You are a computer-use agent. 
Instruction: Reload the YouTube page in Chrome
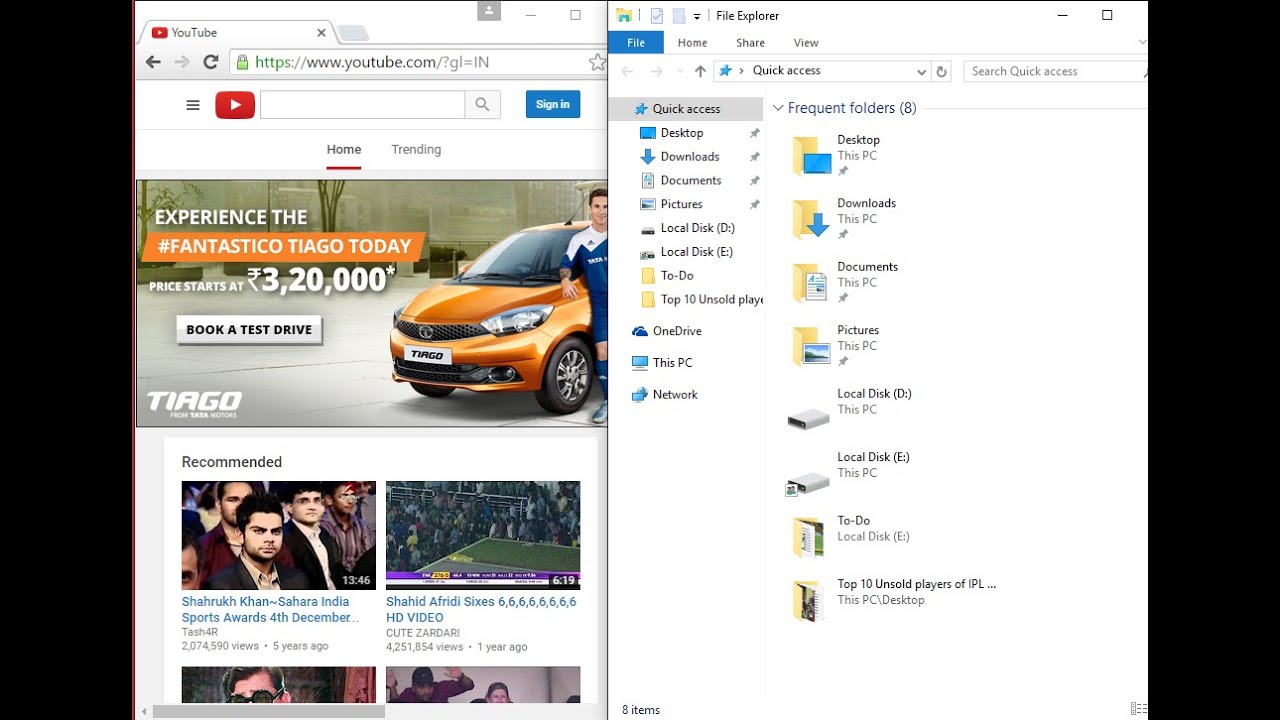tap(211, 62)
